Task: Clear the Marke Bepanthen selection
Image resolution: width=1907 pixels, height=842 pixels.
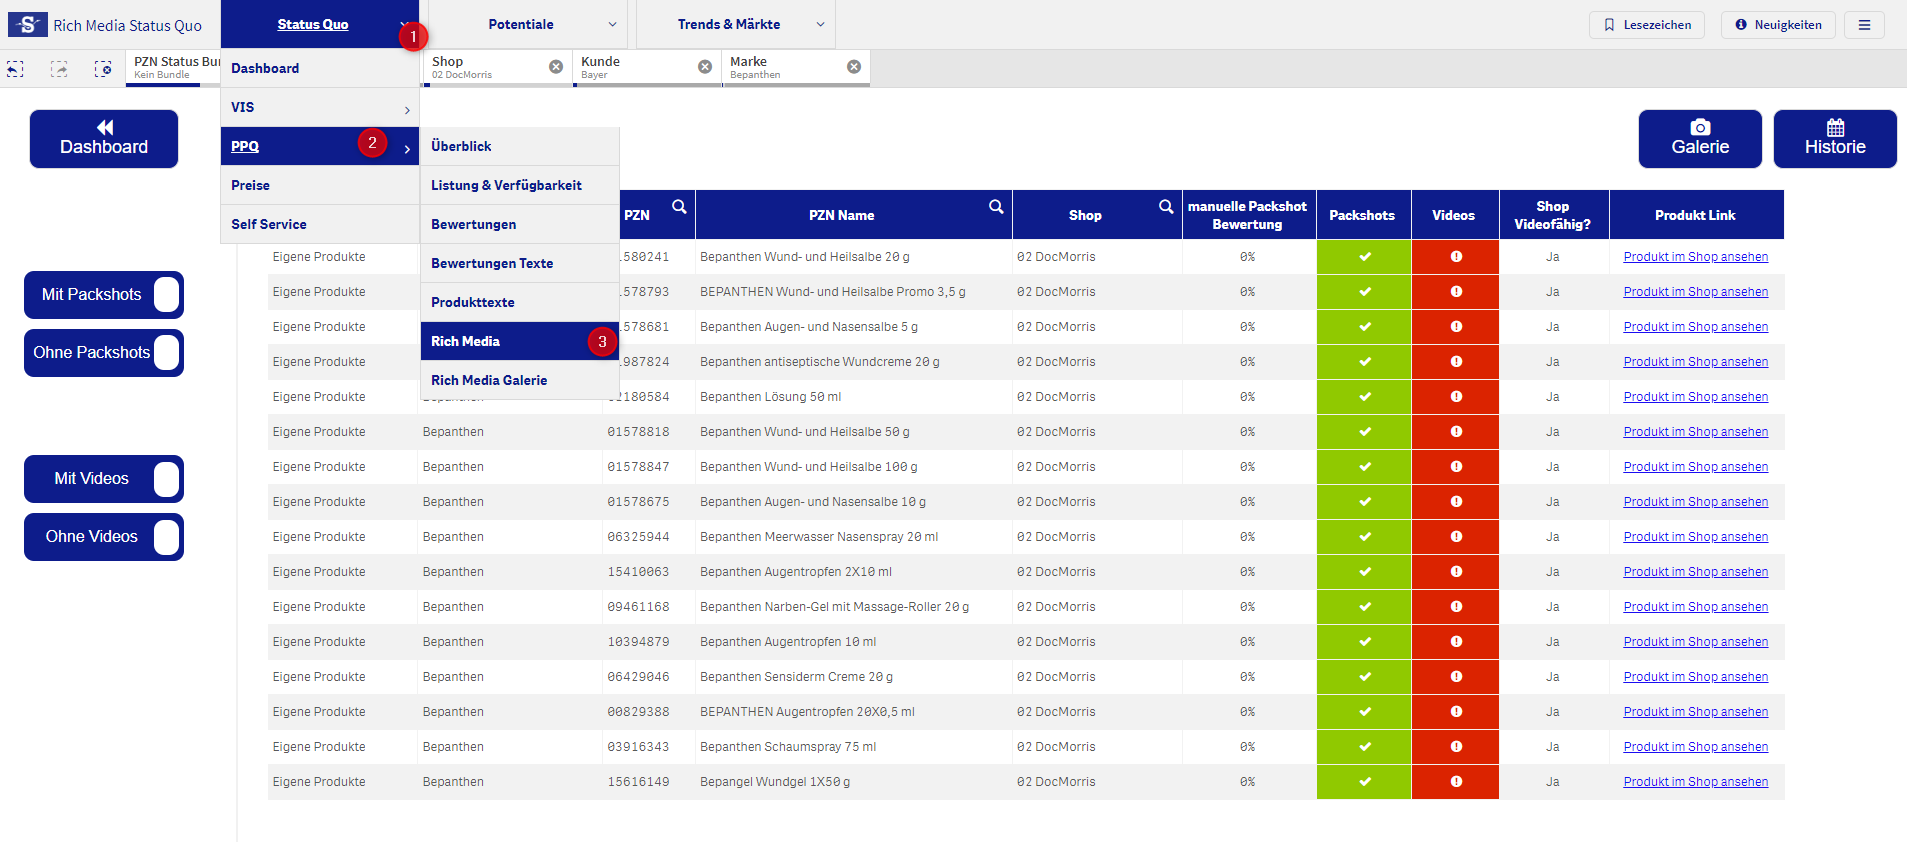Action: point(854,67)
